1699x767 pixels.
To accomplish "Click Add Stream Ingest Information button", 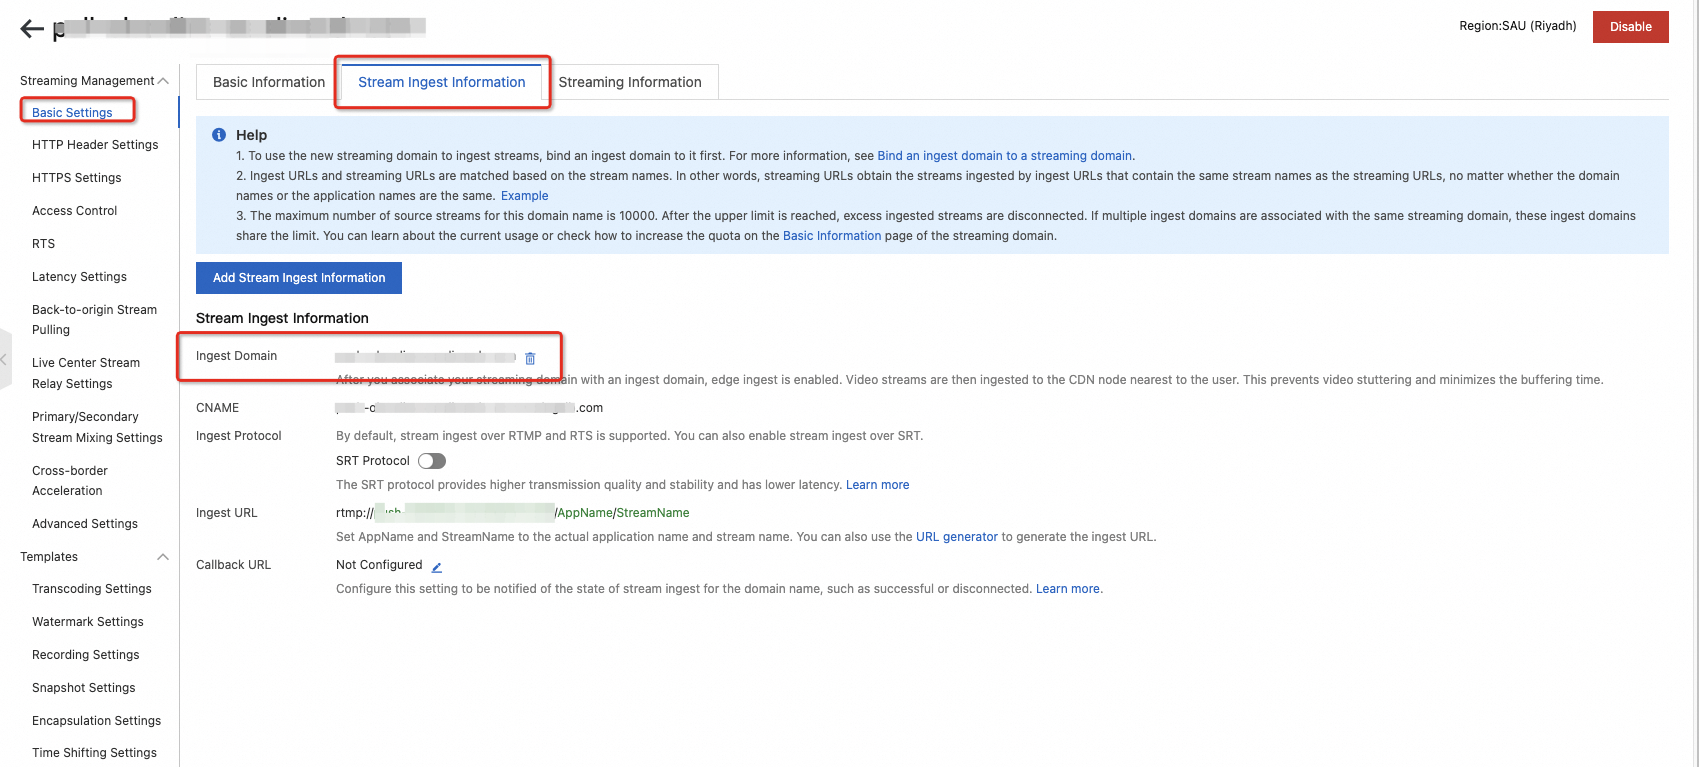I will point(299,278).
